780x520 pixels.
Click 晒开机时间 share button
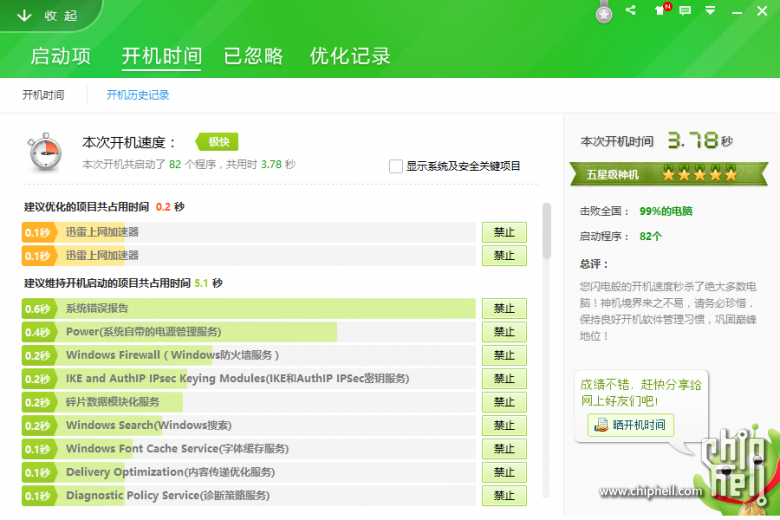[630, 425]
